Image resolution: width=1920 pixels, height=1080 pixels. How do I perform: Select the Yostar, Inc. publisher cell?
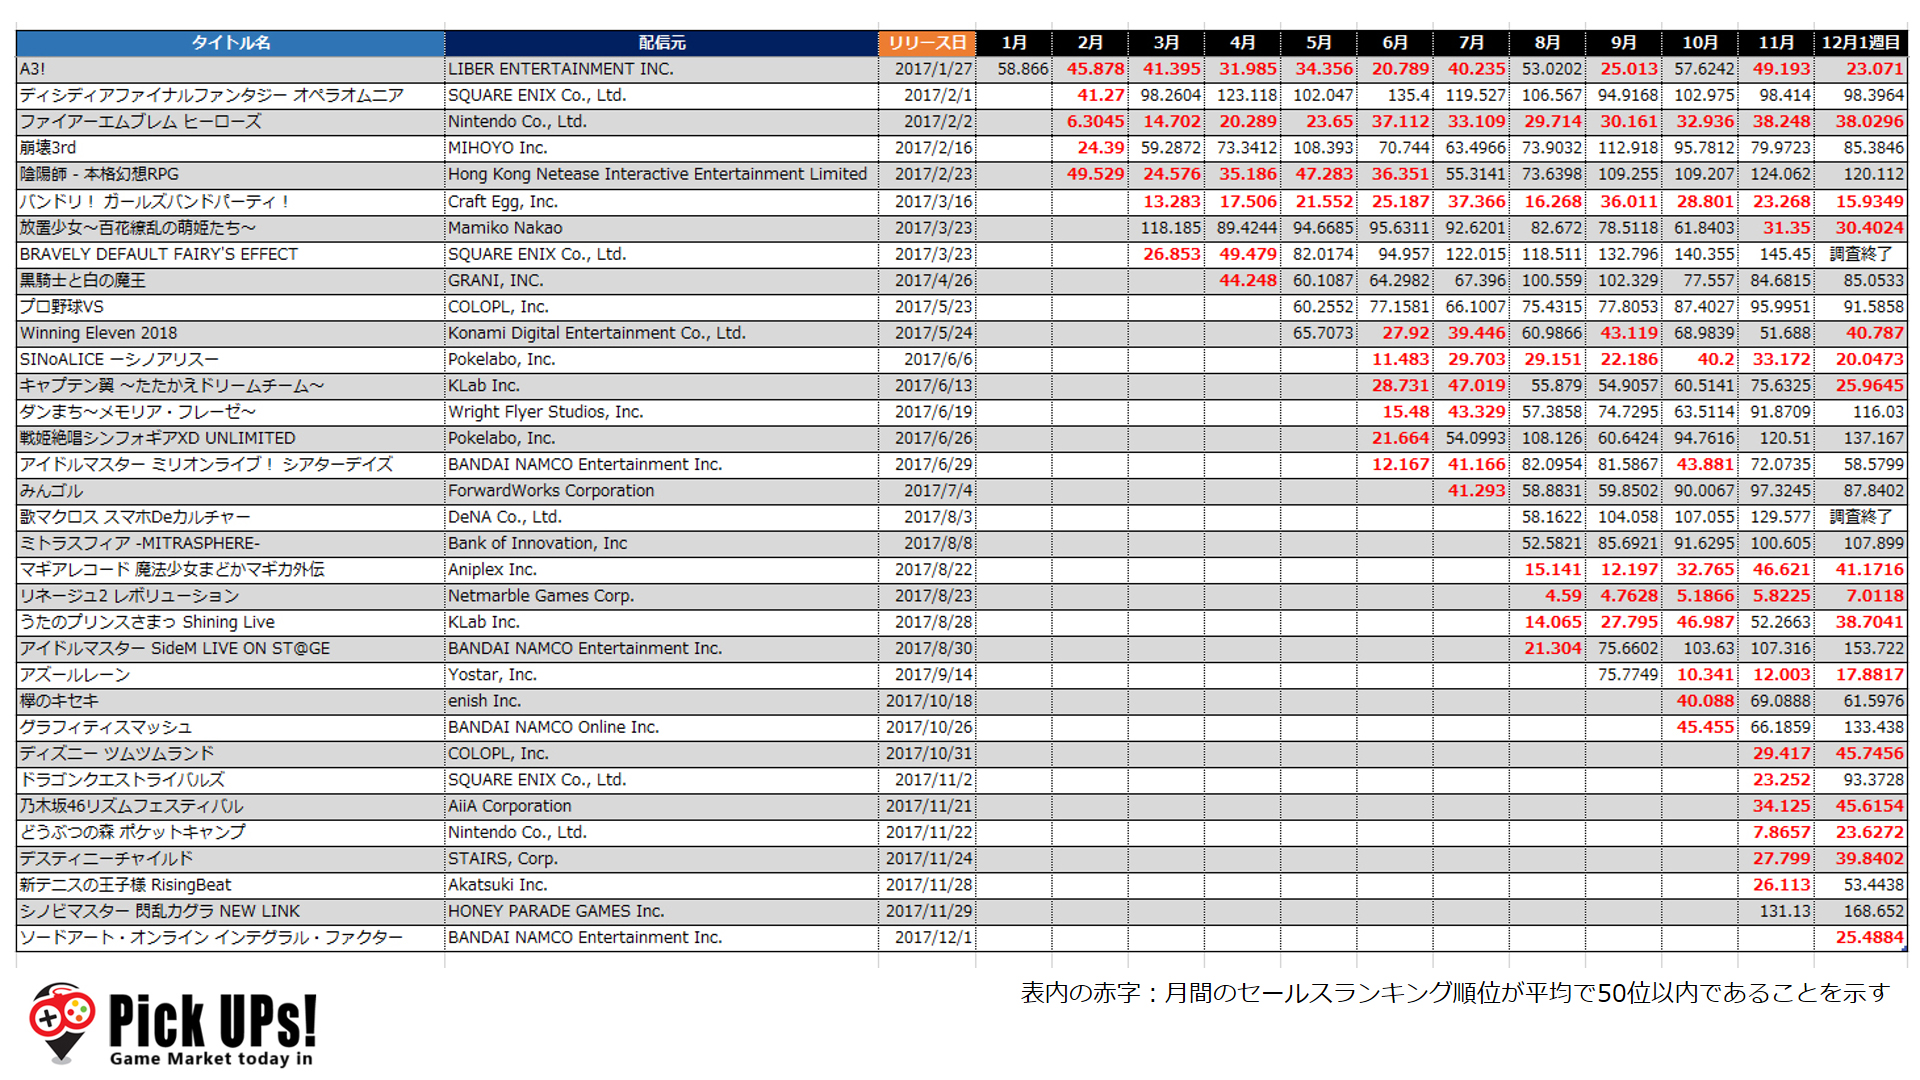pos(662,675)
